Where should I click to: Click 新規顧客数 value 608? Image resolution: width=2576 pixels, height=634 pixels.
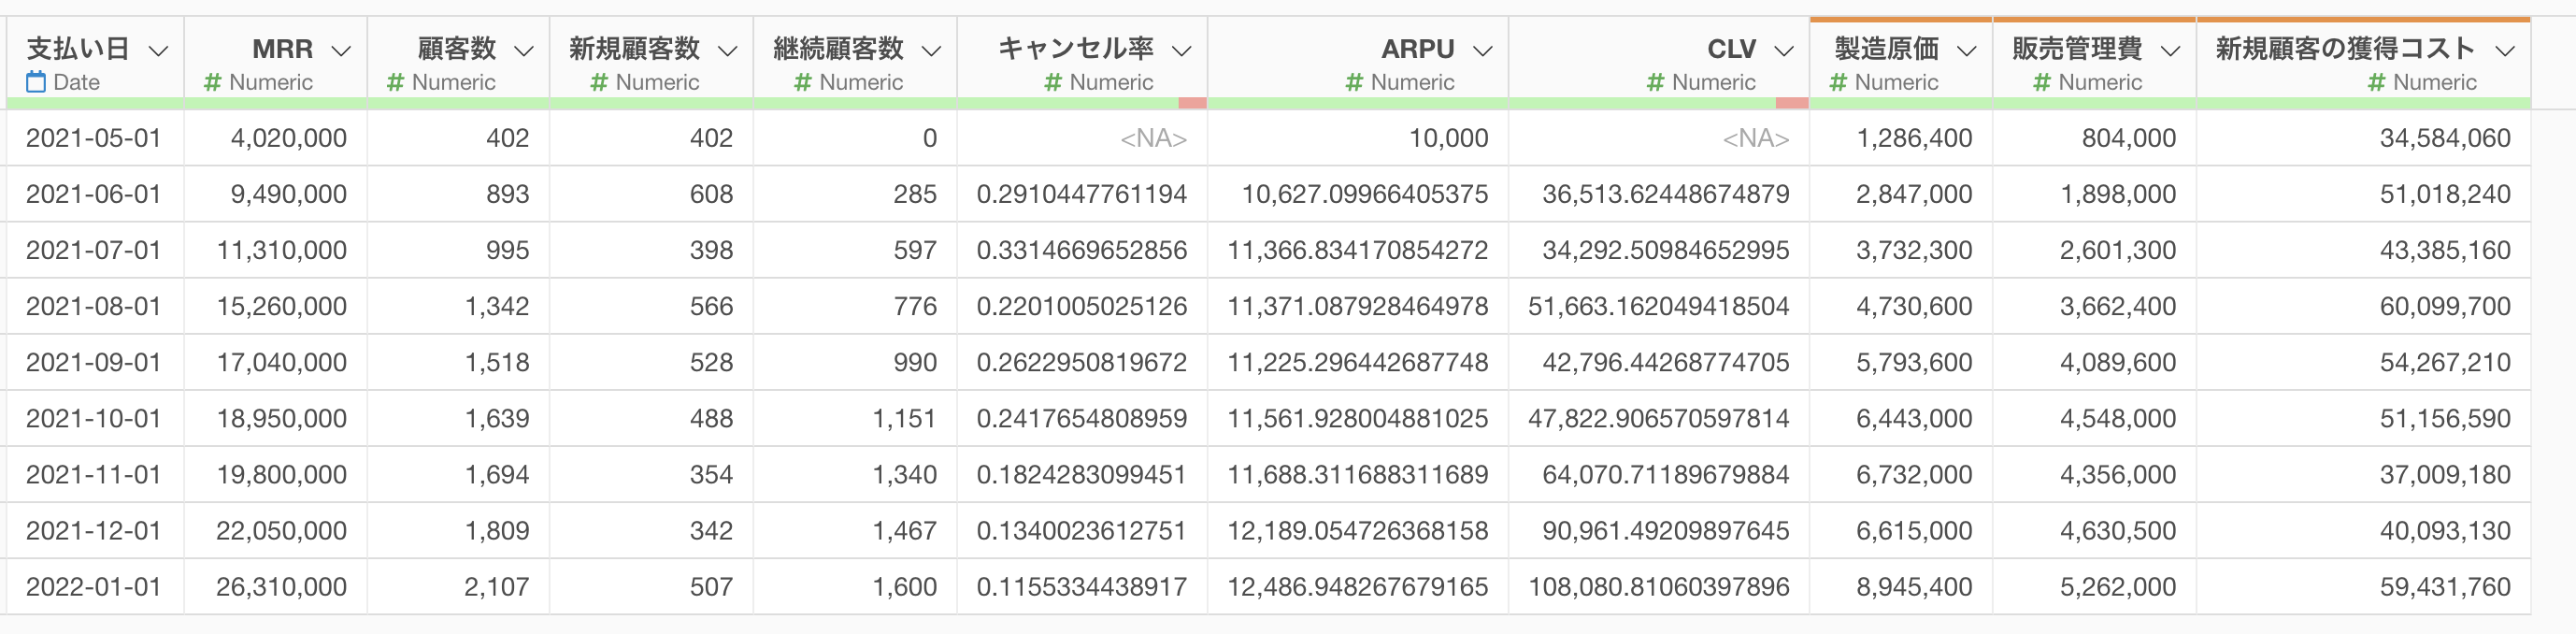point(711,194)
